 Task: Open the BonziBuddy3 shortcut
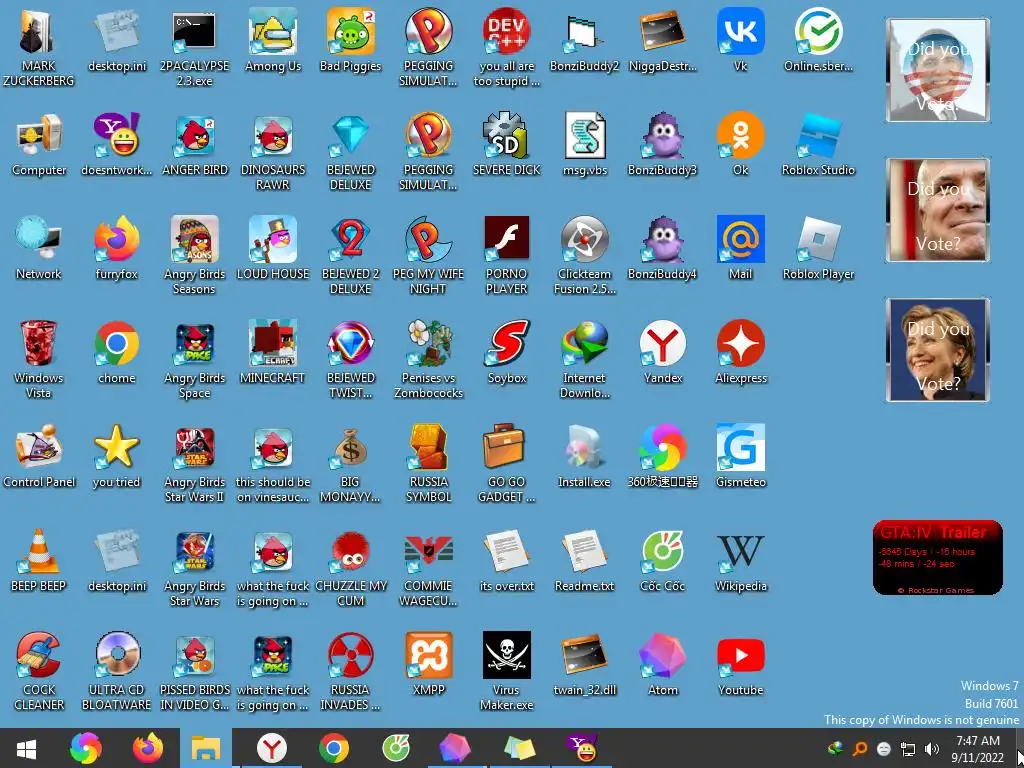click(x=662, y=144)
